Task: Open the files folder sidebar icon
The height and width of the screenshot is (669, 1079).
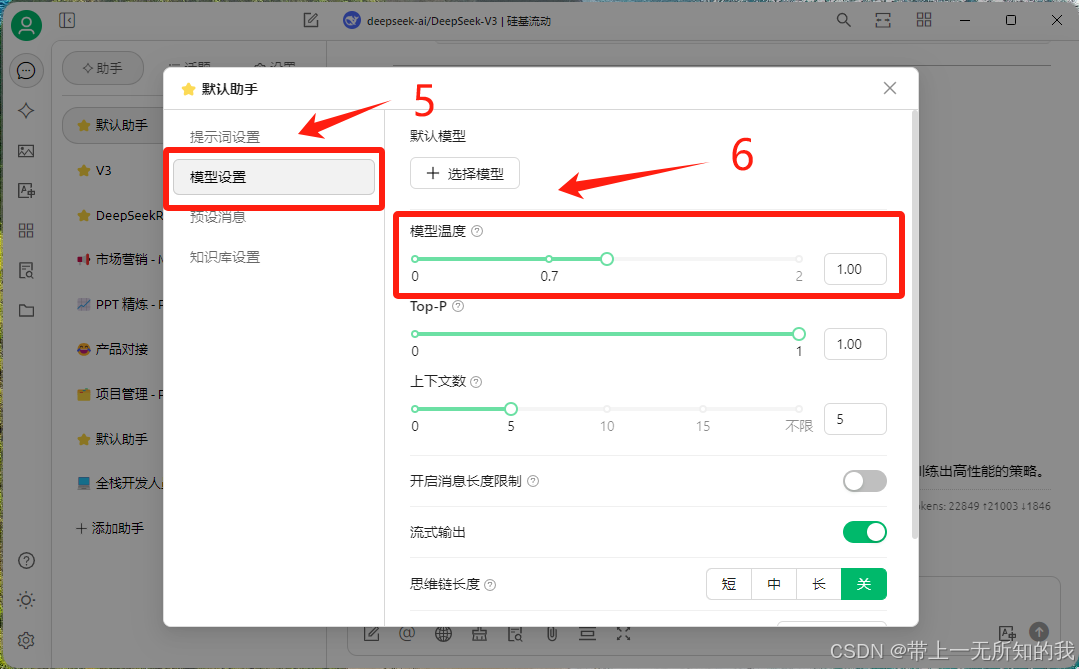Action: click(26, 310)
